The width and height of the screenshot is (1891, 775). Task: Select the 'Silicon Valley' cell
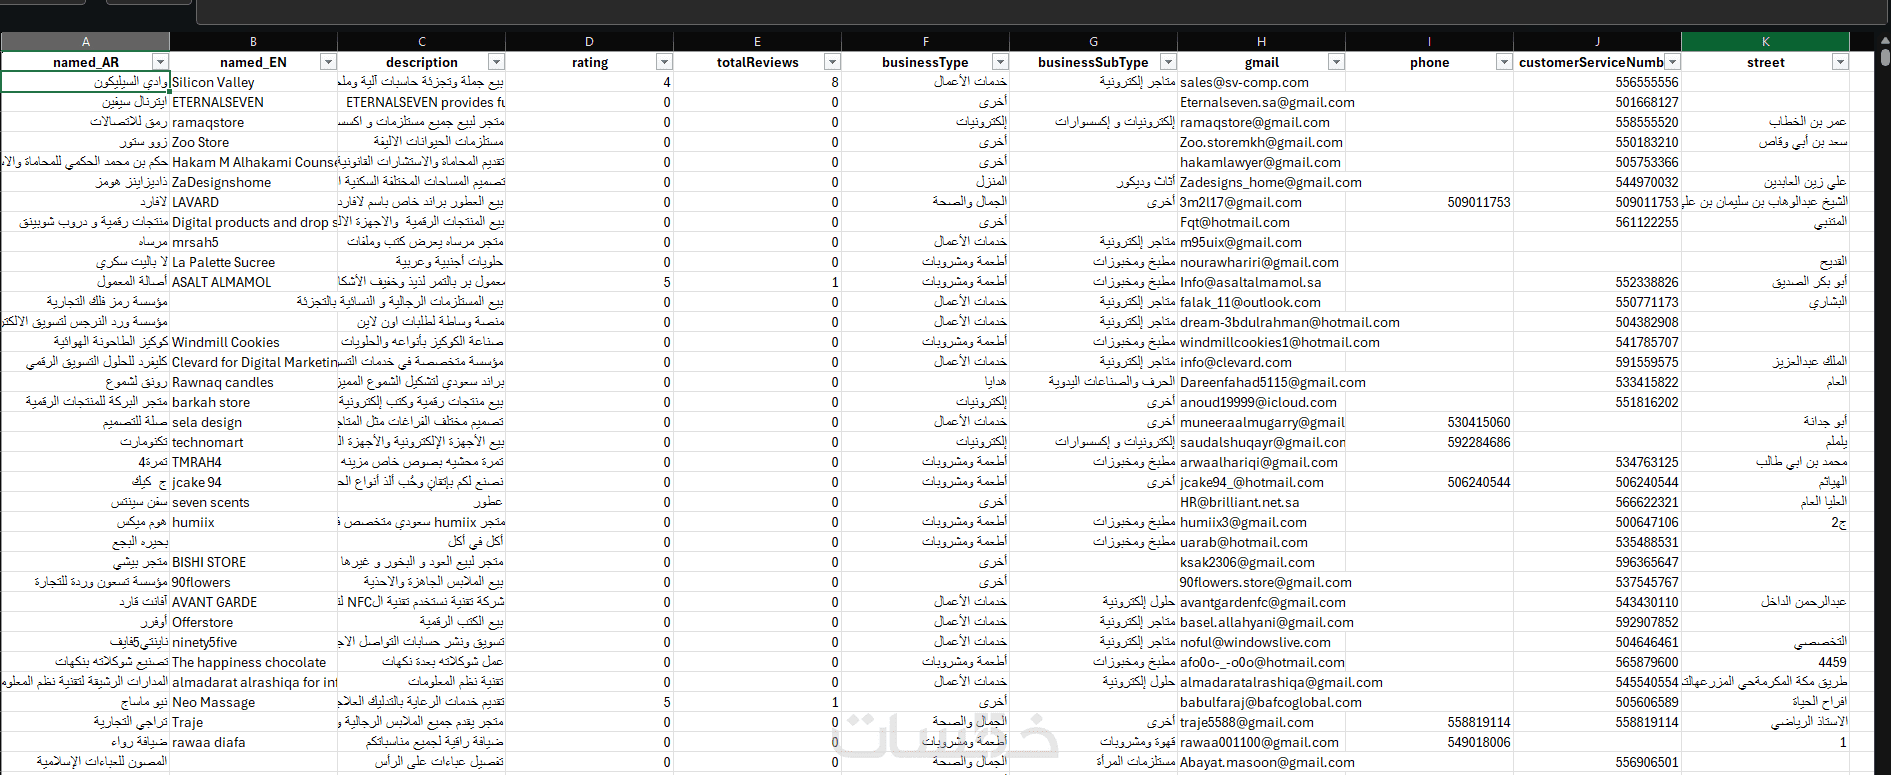pyautogui.click(x=254, y=82)
